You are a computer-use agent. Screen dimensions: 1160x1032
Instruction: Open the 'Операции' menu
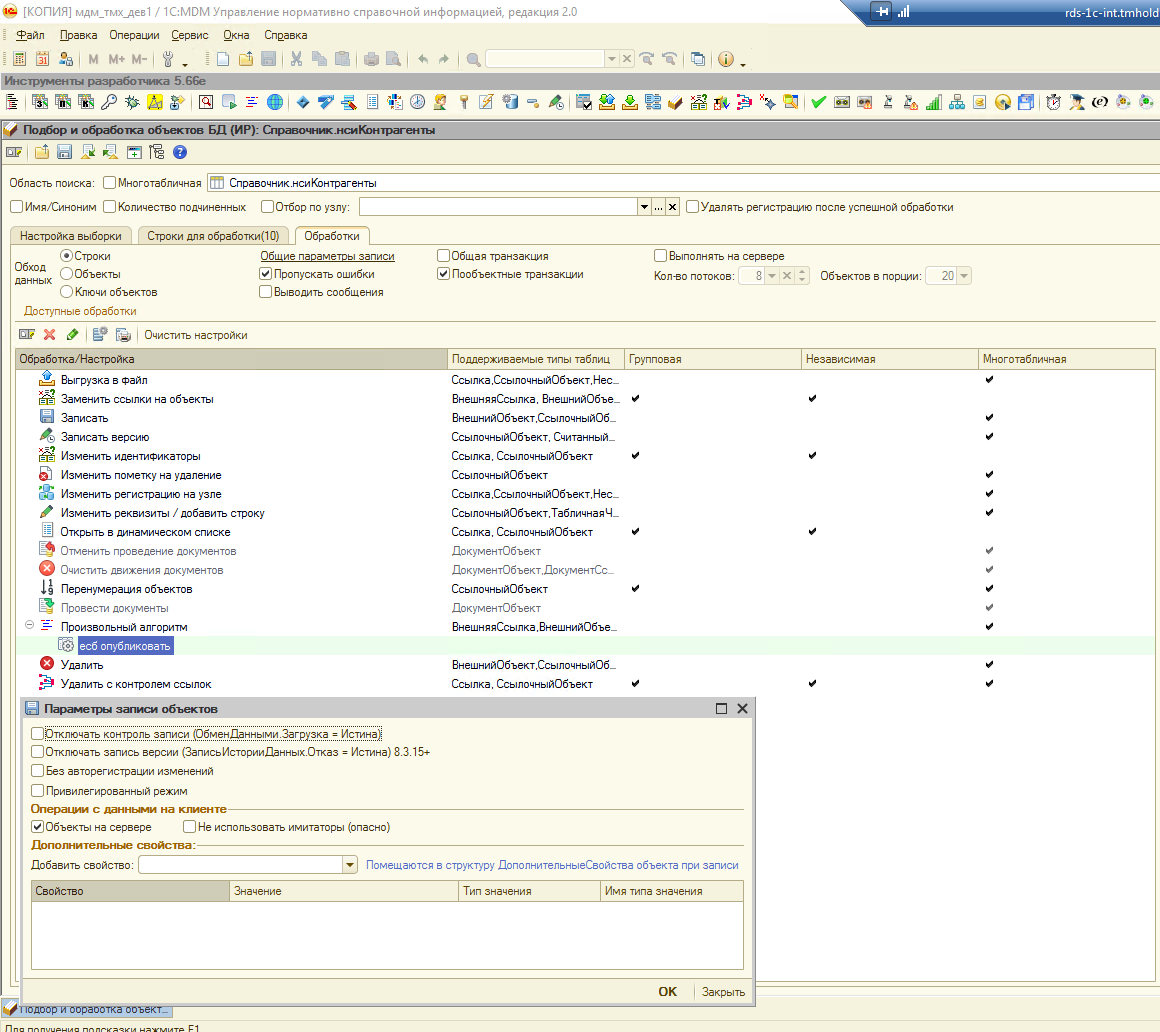(x=133, y=35)
